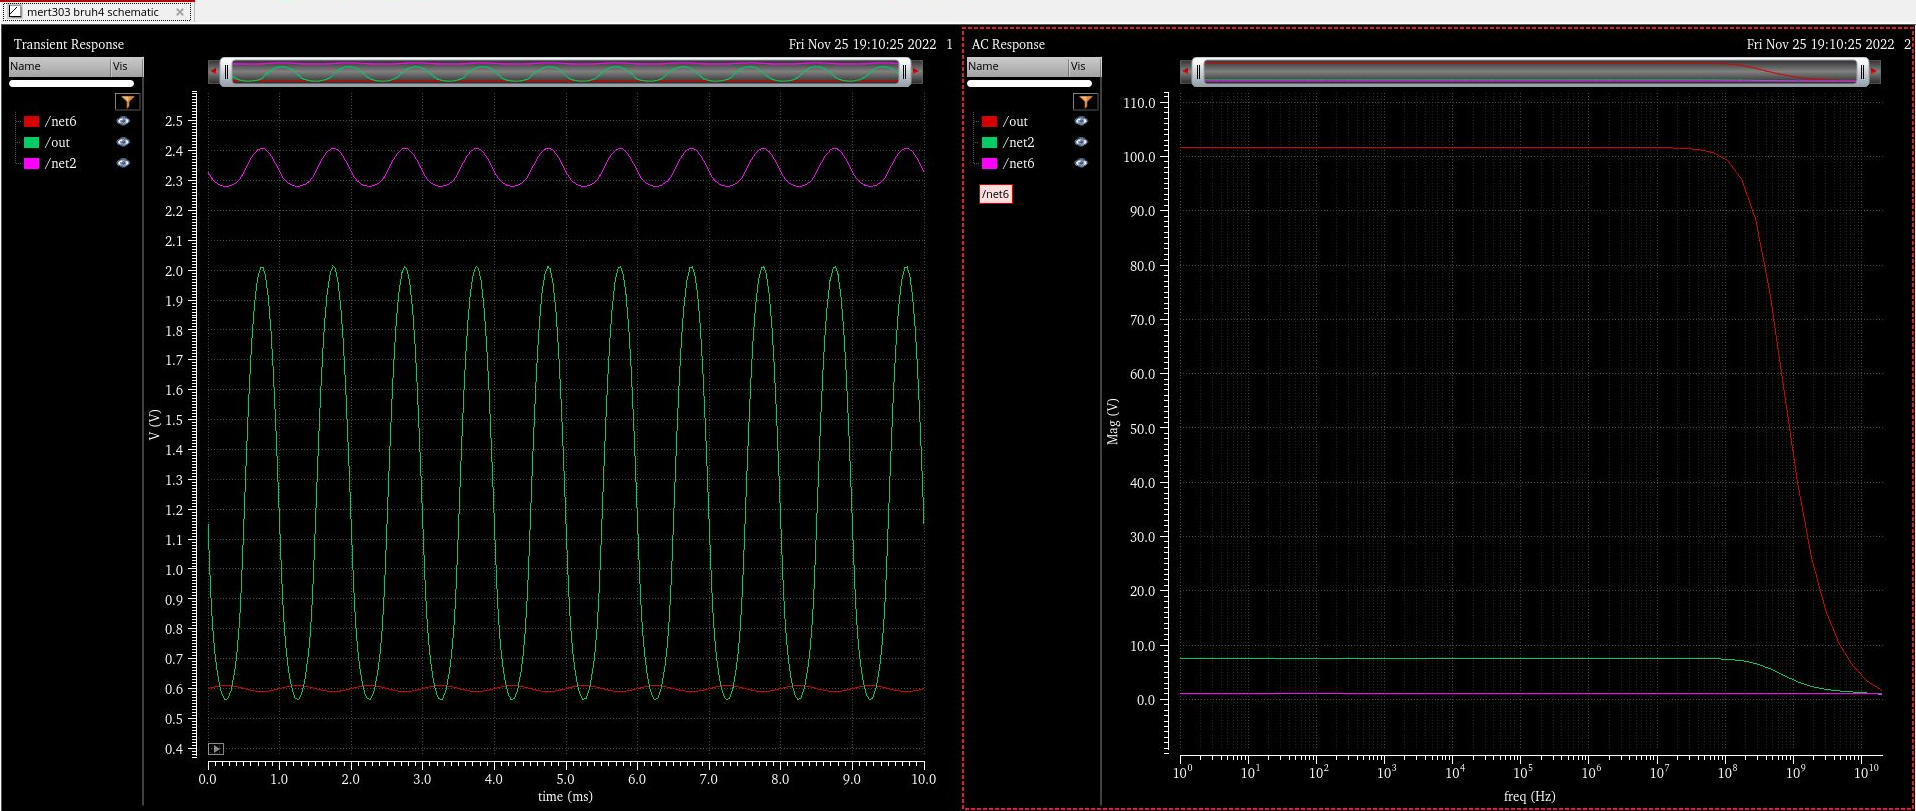The image size is (1916, 811).
Task: Click the time (ms) axis label
Action: click(565, 796)
